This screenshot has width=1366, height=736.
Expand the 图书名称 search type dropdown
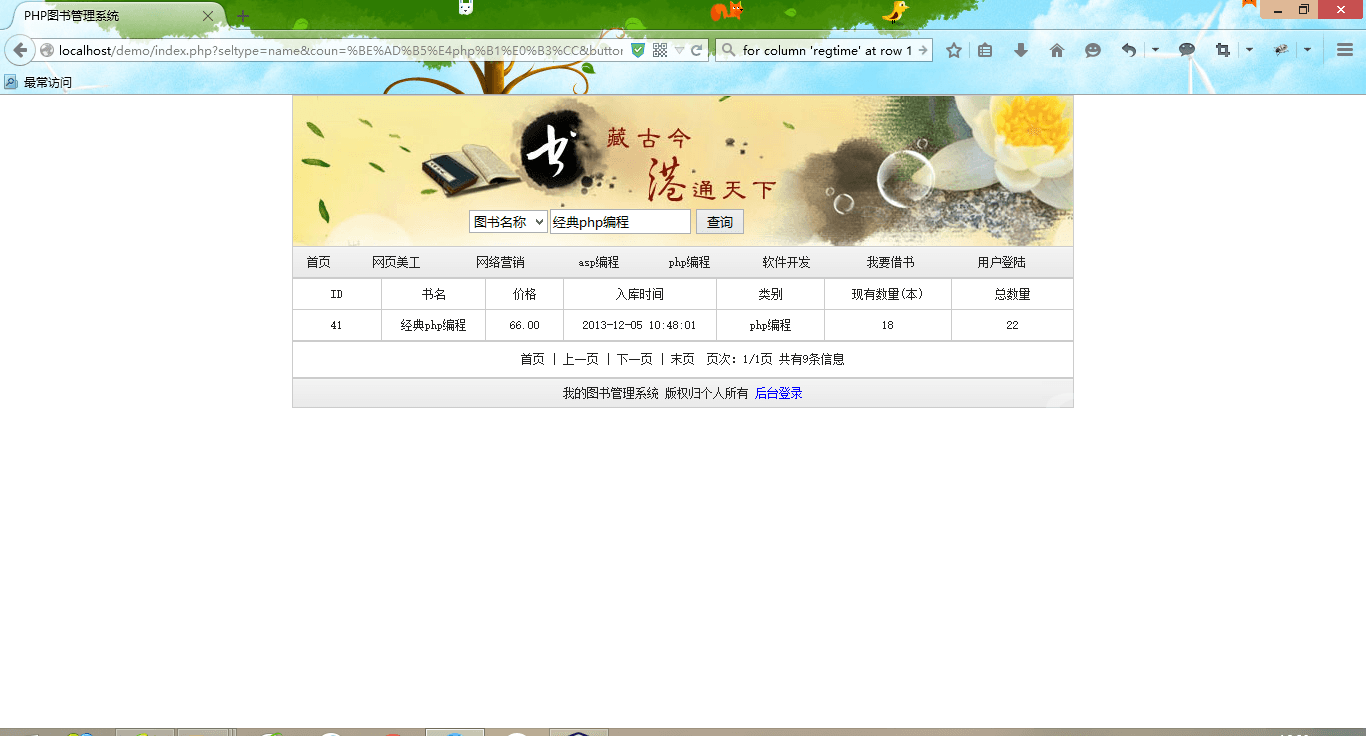pos(508,222)
